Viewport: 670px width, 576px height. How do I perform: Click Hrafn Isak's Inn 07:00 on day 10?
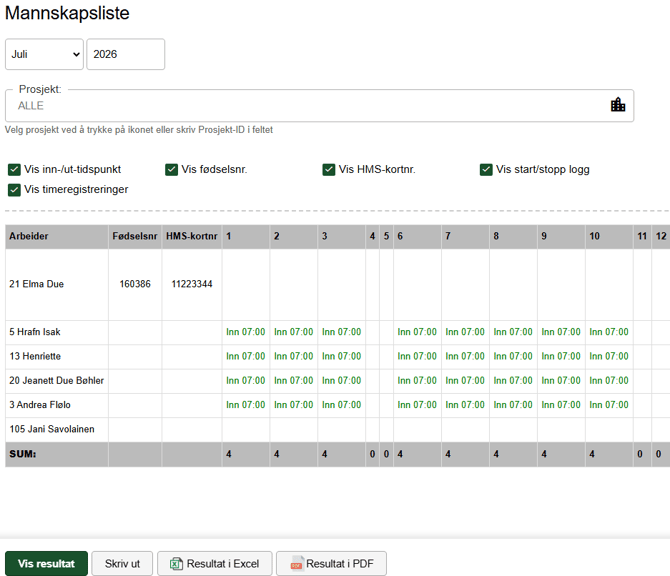coord(609,332)
